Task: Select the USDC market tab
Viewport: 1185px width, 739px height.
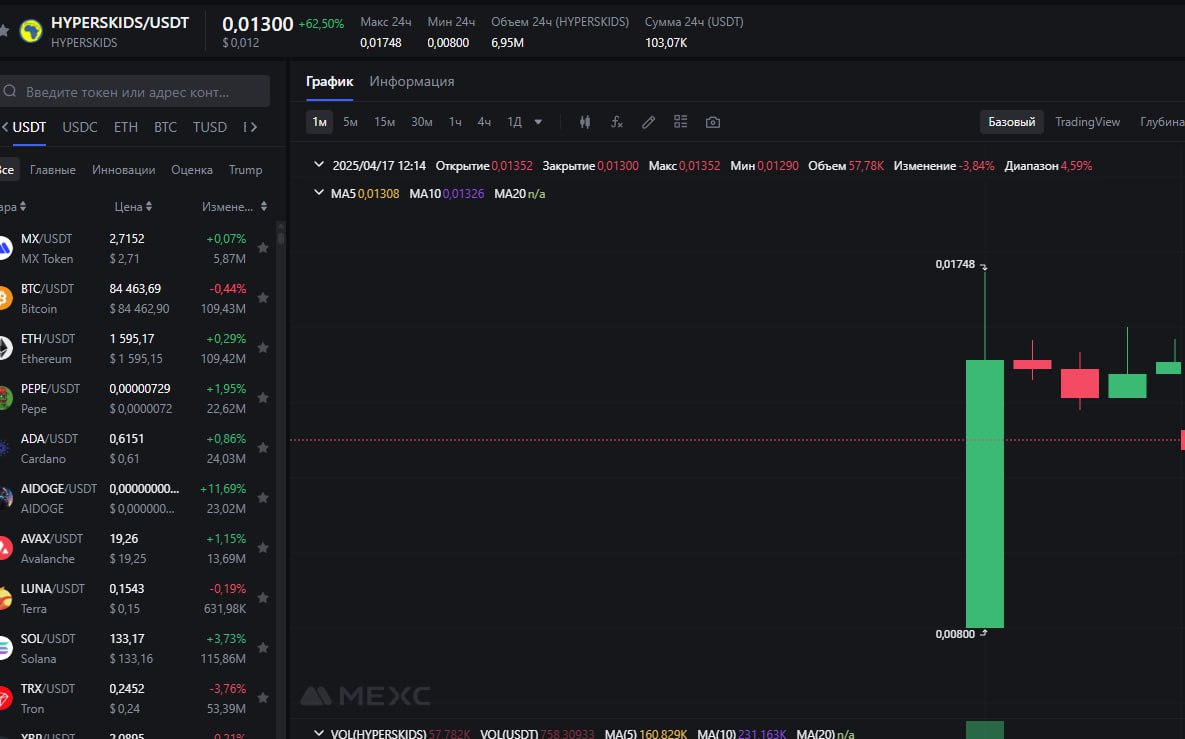Action: (80, 127)
